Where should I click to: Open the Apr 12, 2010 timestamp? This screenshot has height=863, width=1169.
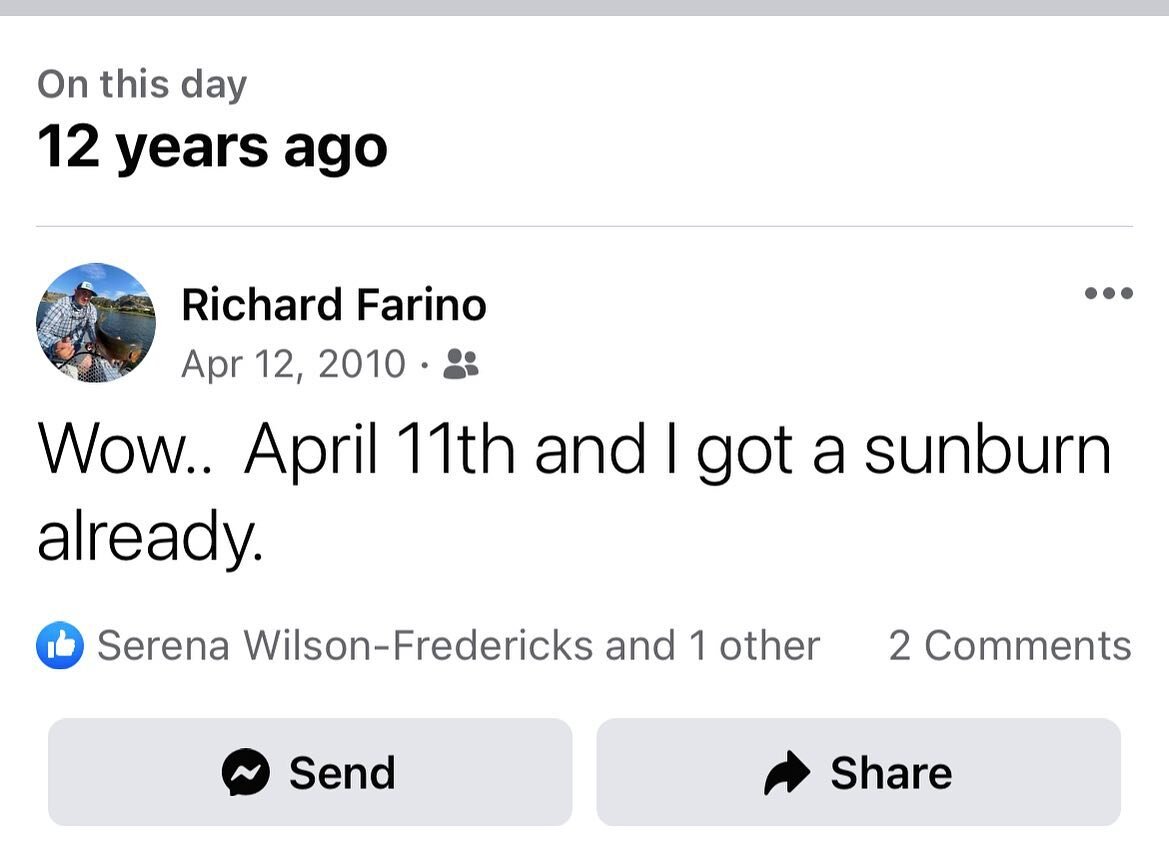(293, 364)
